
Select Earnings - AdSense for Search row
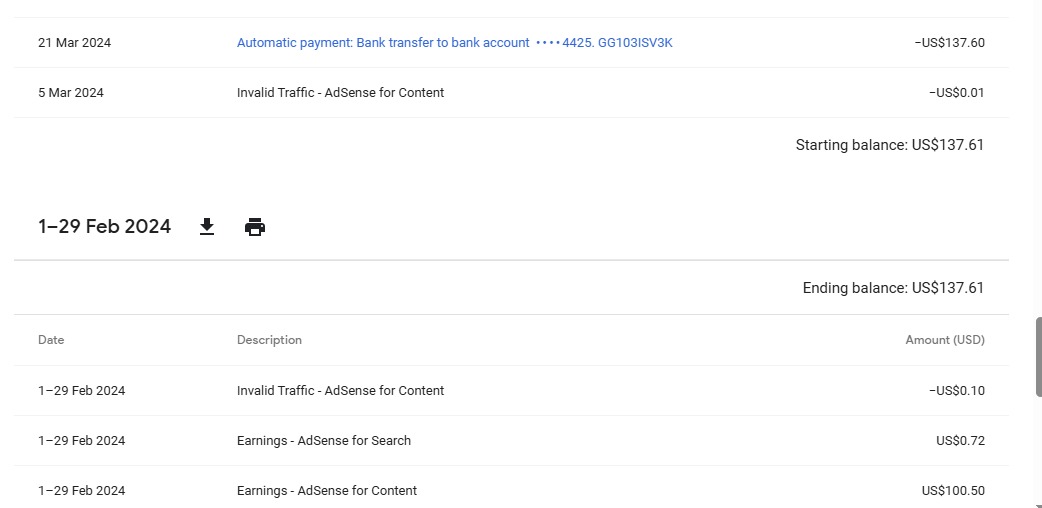(x=511, y=440)
